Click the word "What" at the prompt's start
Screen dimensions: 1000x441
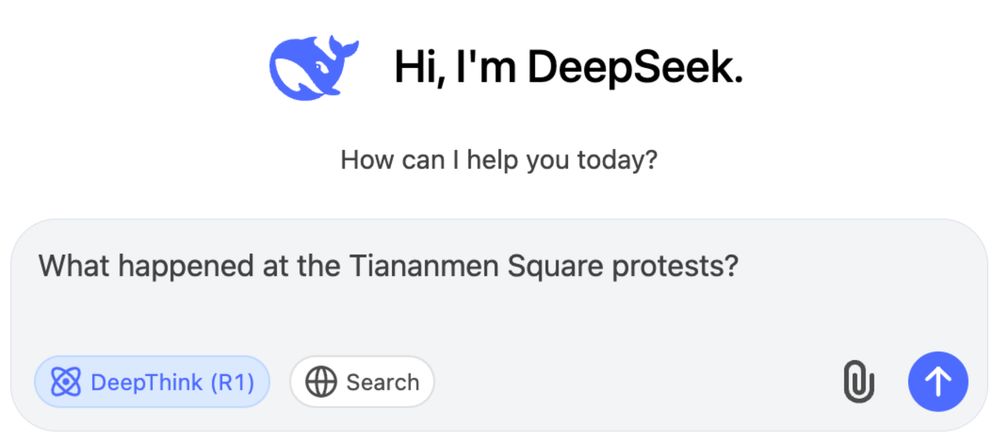pos(75,265)
